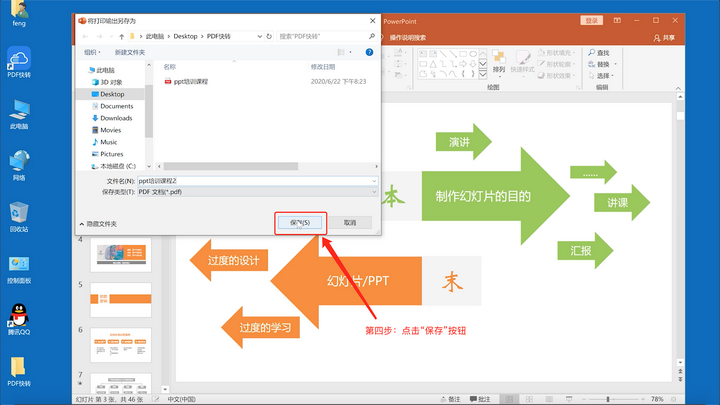Click Desktop in the address breadcrumb
The width and height of the screenshot is (720, 405).
[x=185, y=36]
